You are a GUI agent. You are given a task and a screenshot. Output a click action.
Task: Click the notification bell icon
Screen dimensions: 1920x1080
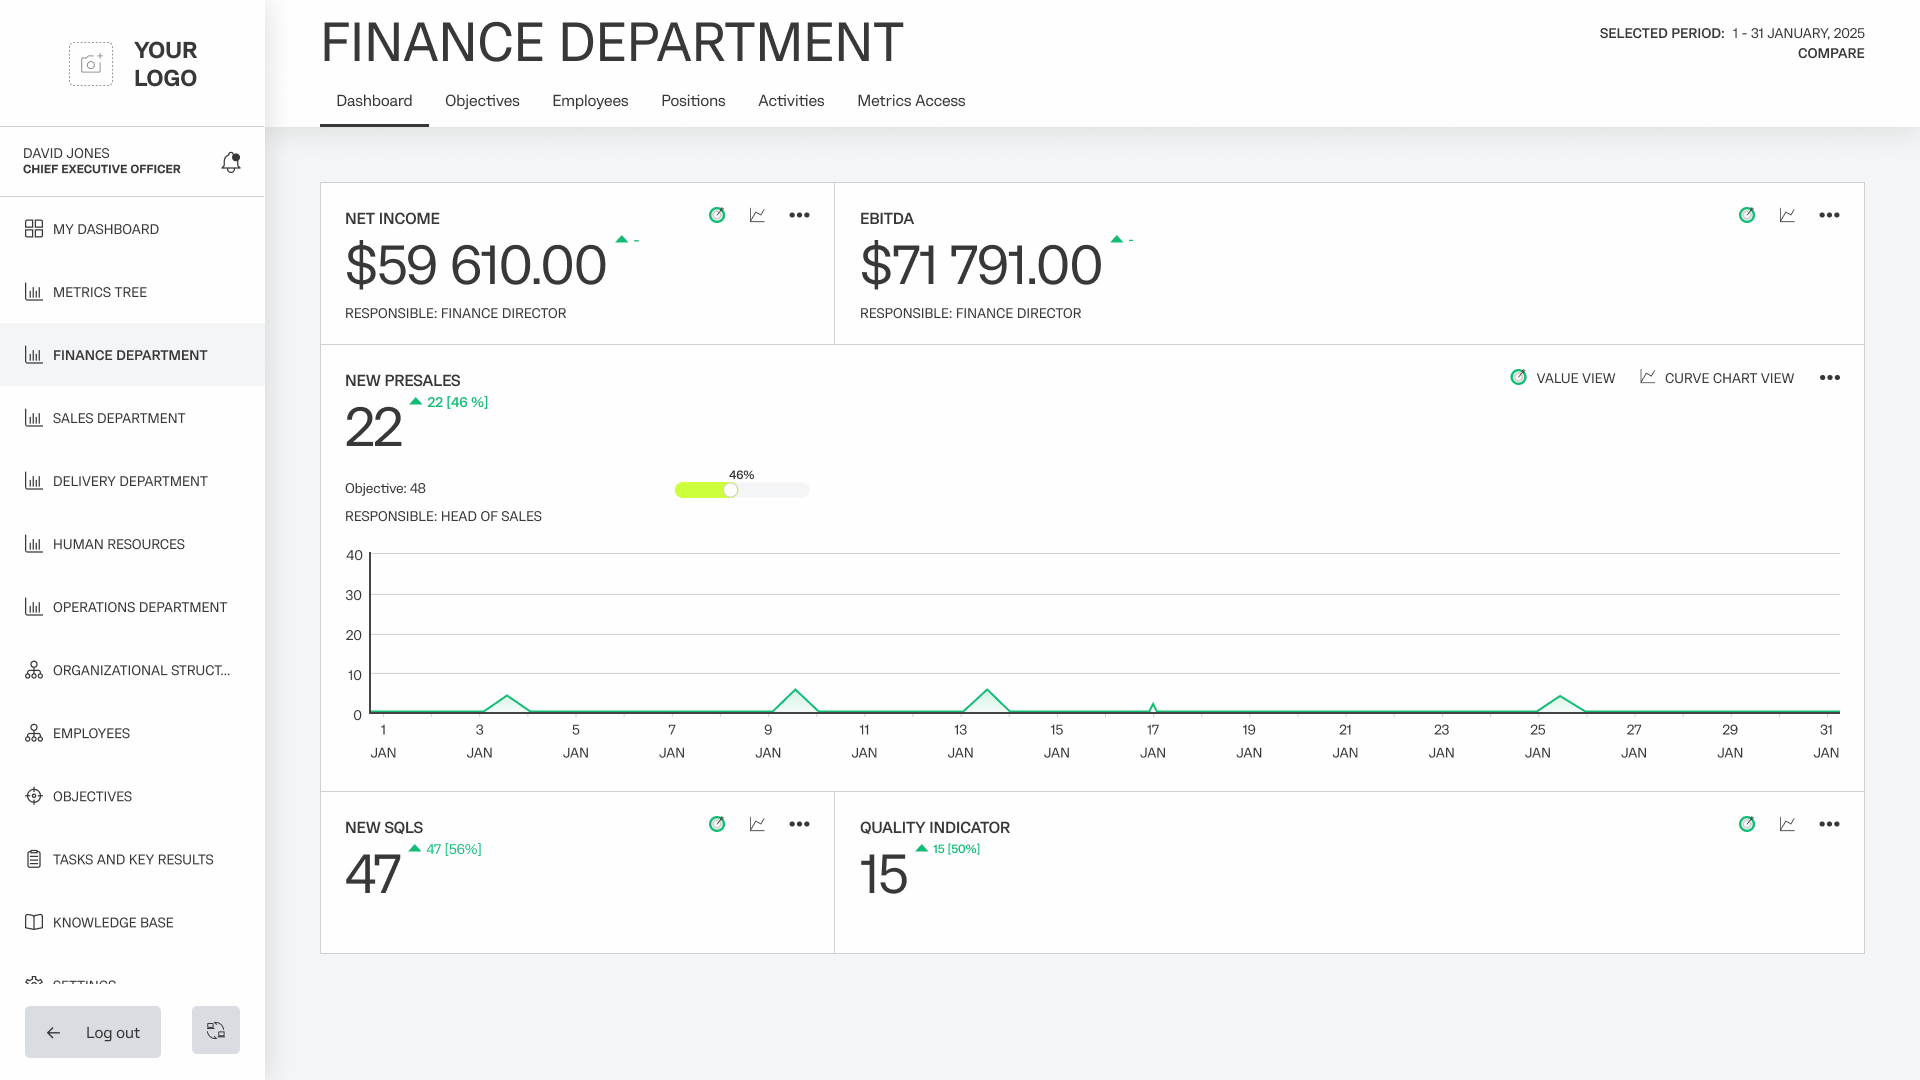click(x=231, y=162)
